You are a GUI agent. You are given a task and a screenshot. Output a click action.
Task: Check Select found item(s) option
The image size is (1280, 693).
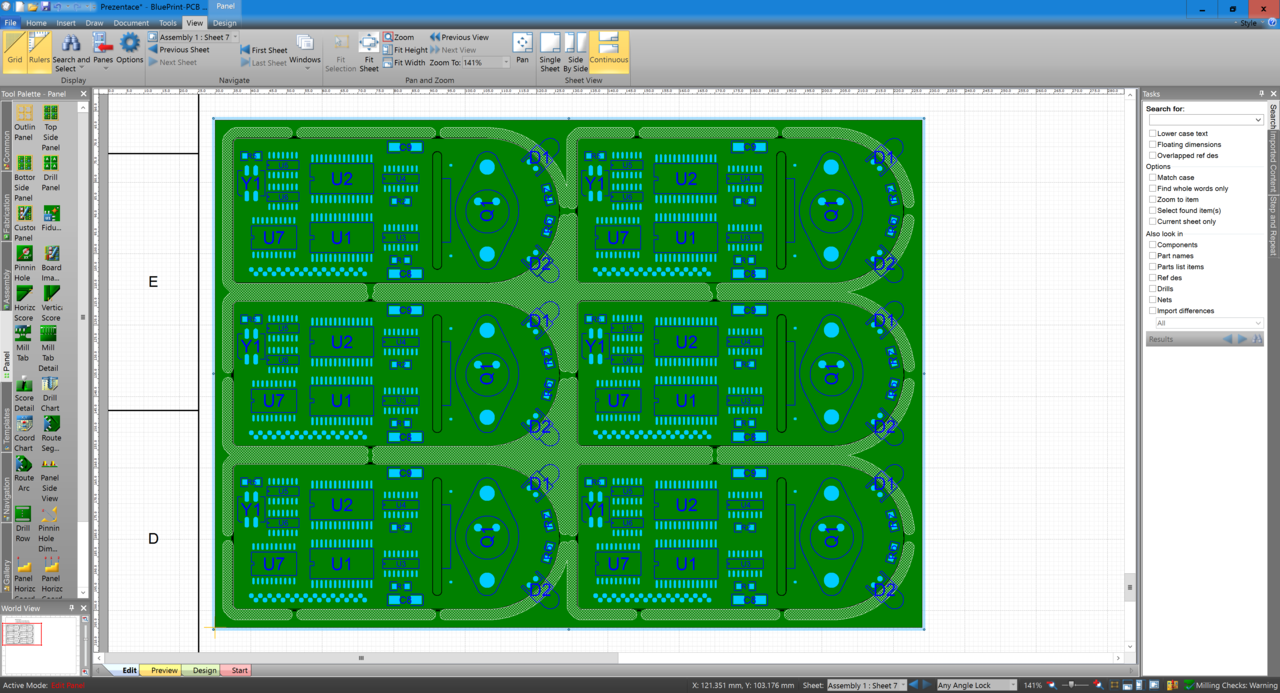[x=1153, y=210]
